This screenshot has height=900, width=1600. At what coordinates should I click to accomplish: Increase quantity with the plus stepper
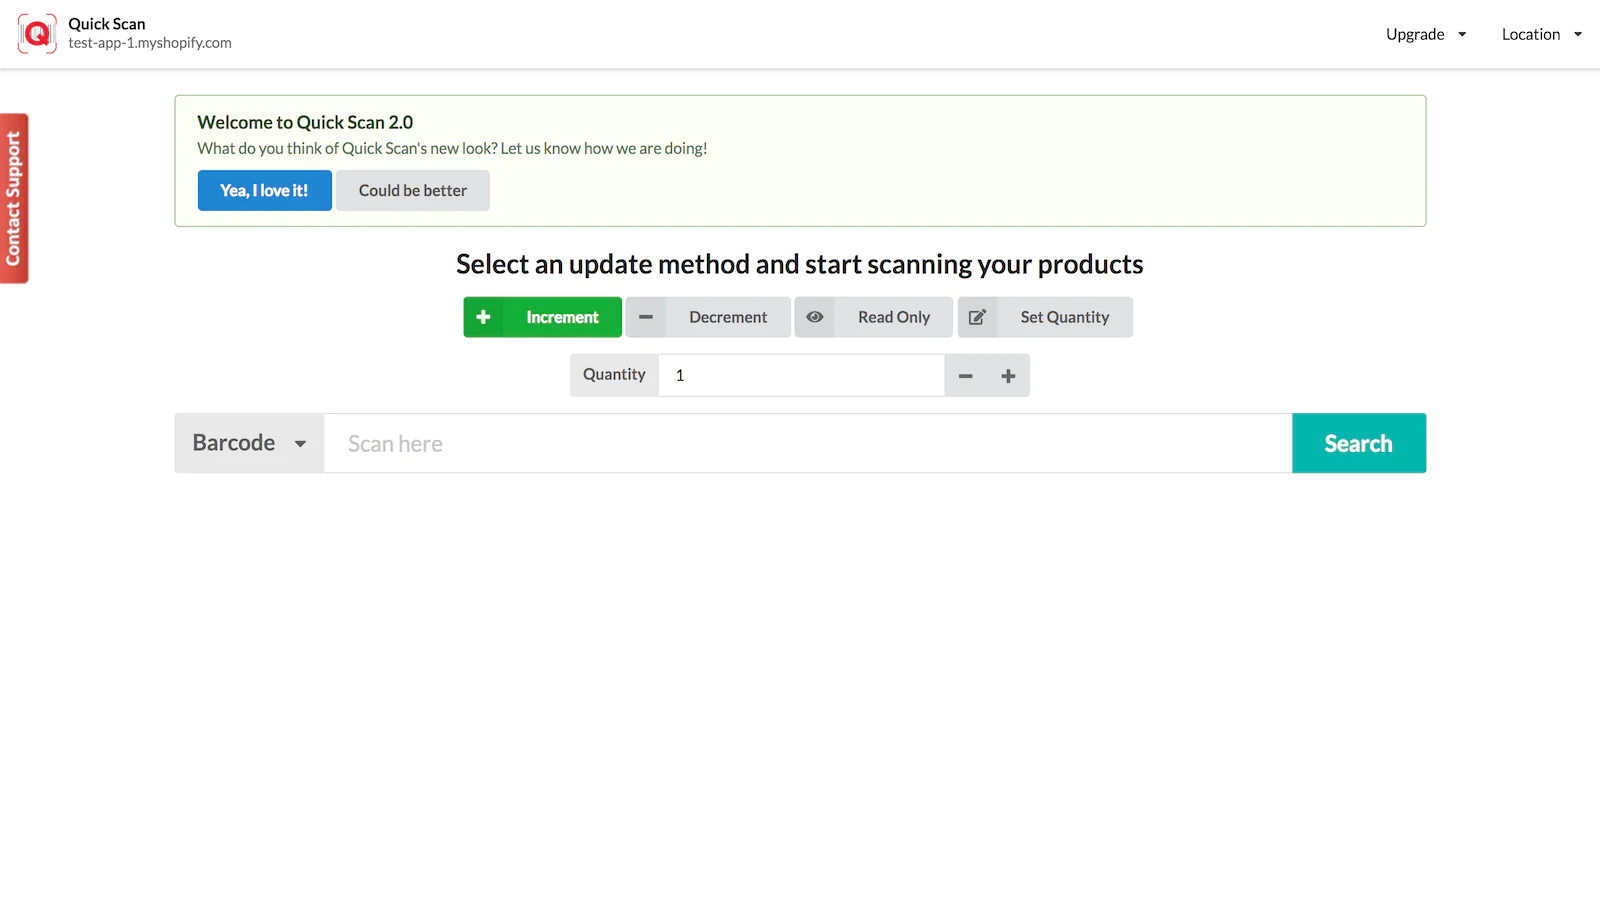click(x=1008, y=376)
